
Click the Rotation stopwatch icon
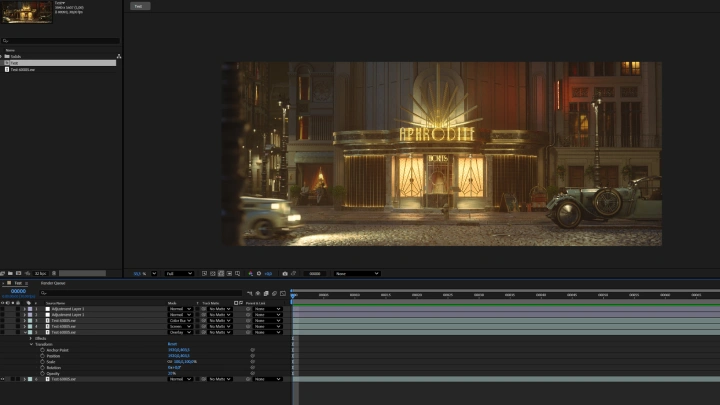(x=42, y=367)
